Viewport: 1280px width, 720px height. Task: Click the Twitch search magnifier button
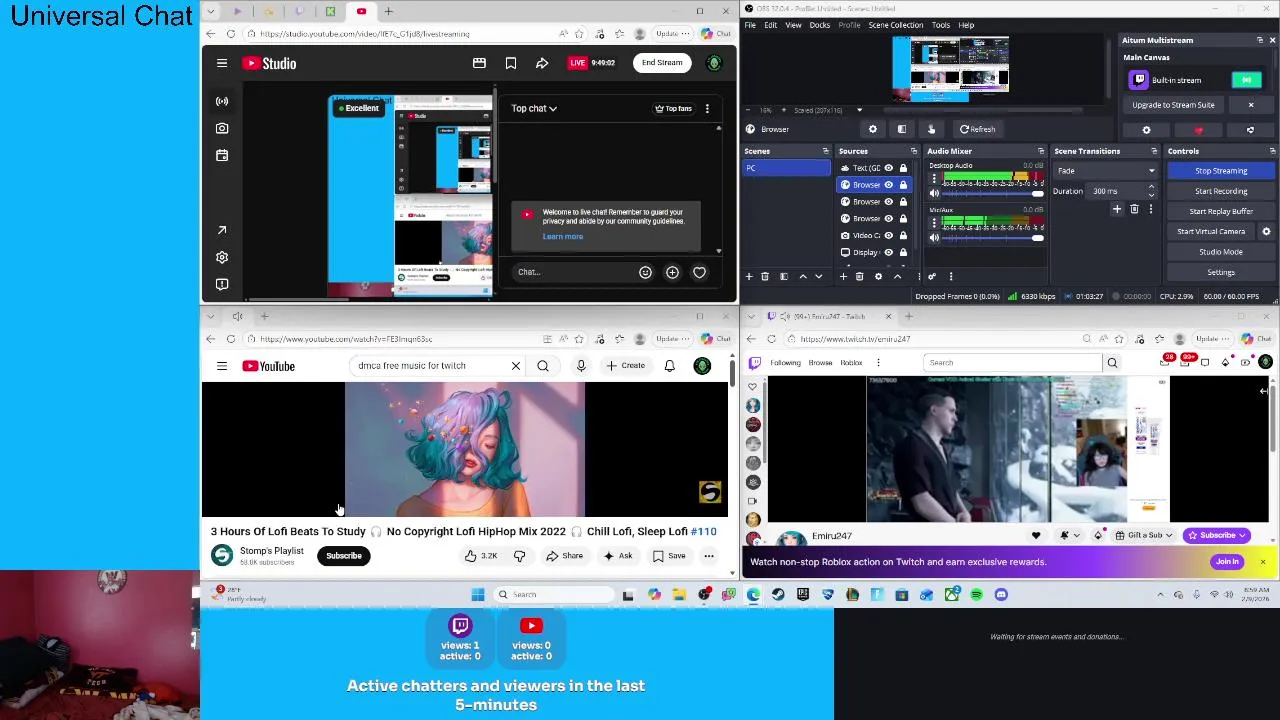click(1112, 363)
